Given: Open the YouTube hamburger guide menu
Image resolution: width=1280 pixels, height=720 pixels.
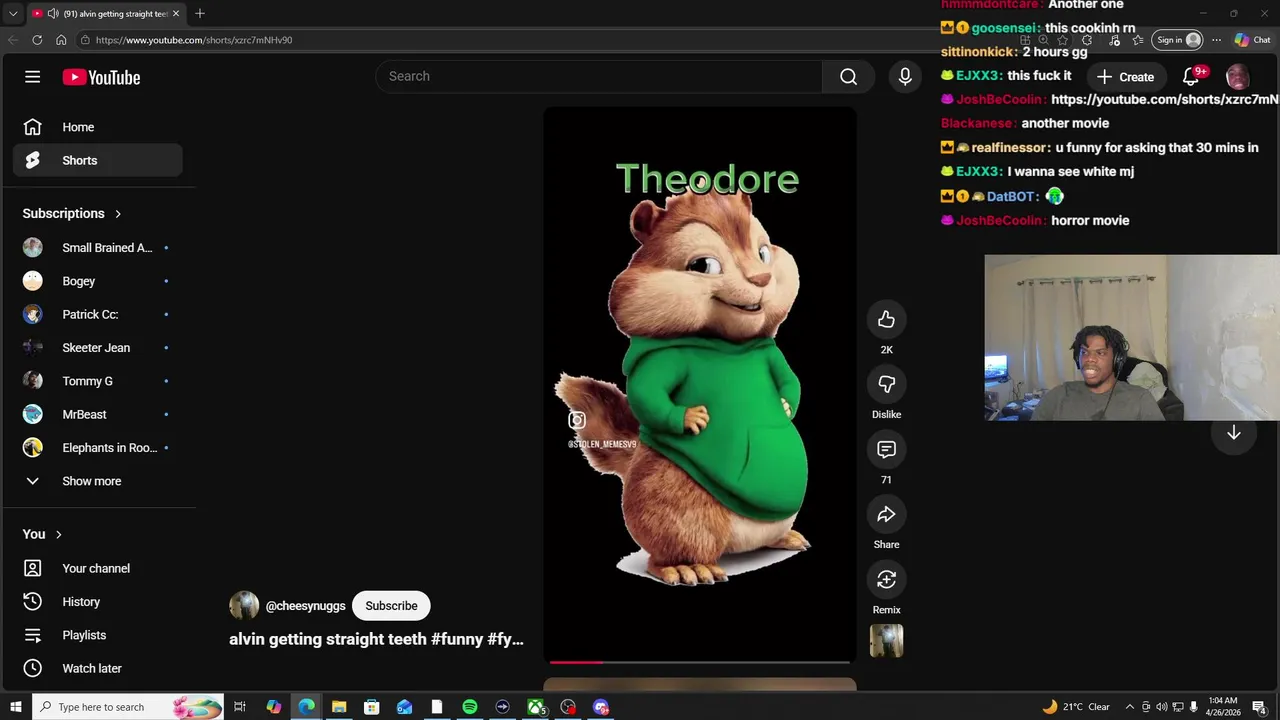Looking at the screenshot, I should pos(32,77).
